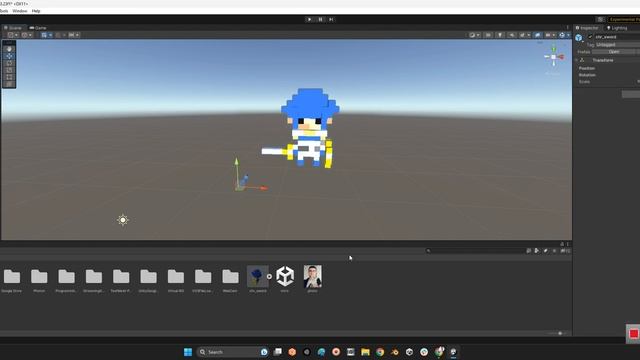Open Google Chrome from taskbar
Image resolution: width=640 pixels, height=360 pixels.
click(x=380, y=352)
